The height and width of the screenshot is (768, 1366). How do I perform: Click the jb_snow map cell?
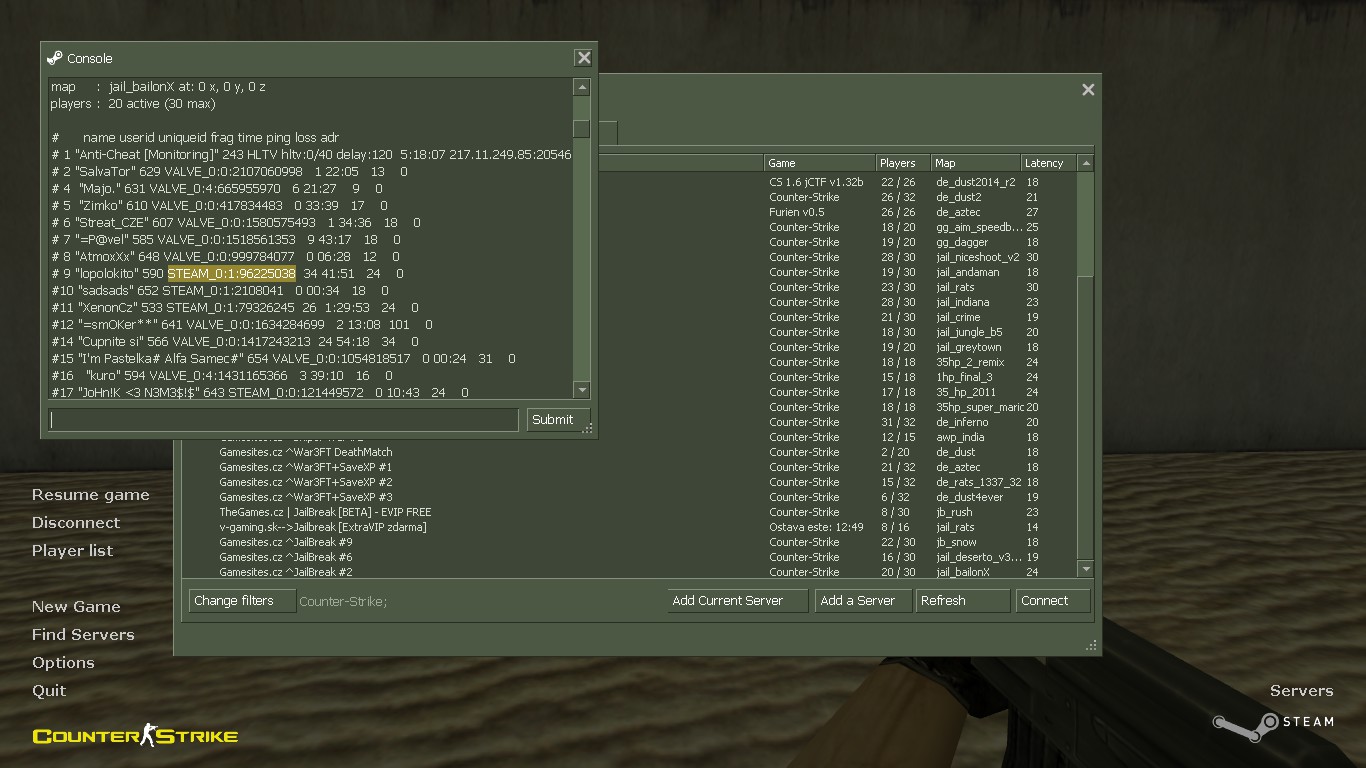pyautogui.click(x=956, y=542)
